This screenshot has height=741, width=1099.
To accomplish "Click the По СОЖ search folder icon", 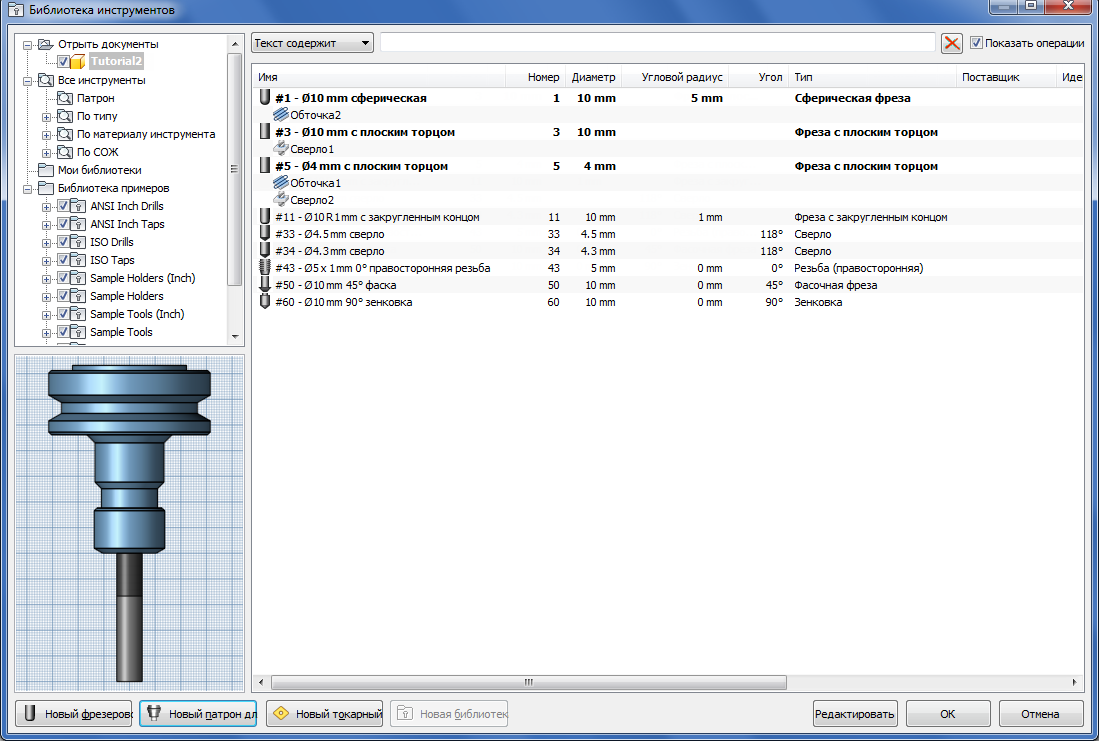I will [x=65, y=152].
